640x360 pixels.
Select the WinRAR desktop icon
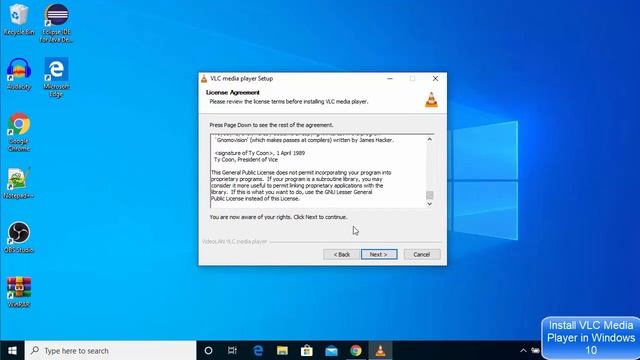[x=19, y=292]
